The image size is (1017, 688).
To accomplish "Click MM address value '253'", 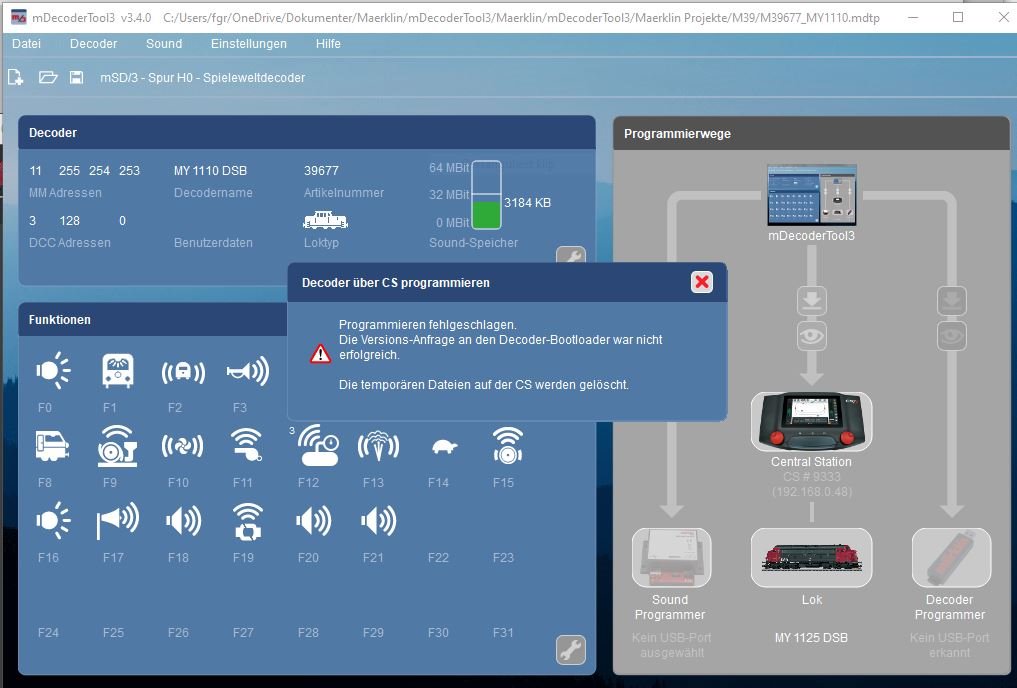I will [x=129, y=171].
